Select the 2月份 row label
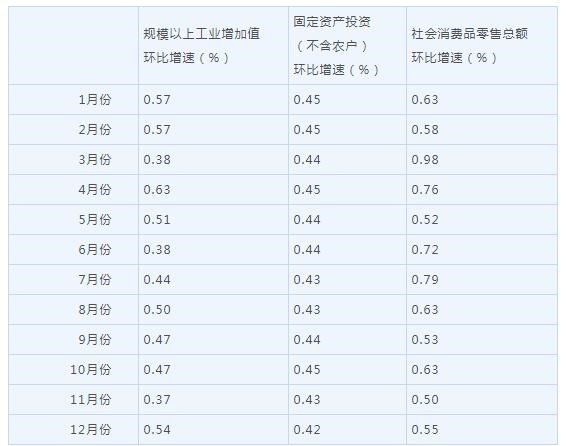This screenshot has width=566, height=446. 95,130
